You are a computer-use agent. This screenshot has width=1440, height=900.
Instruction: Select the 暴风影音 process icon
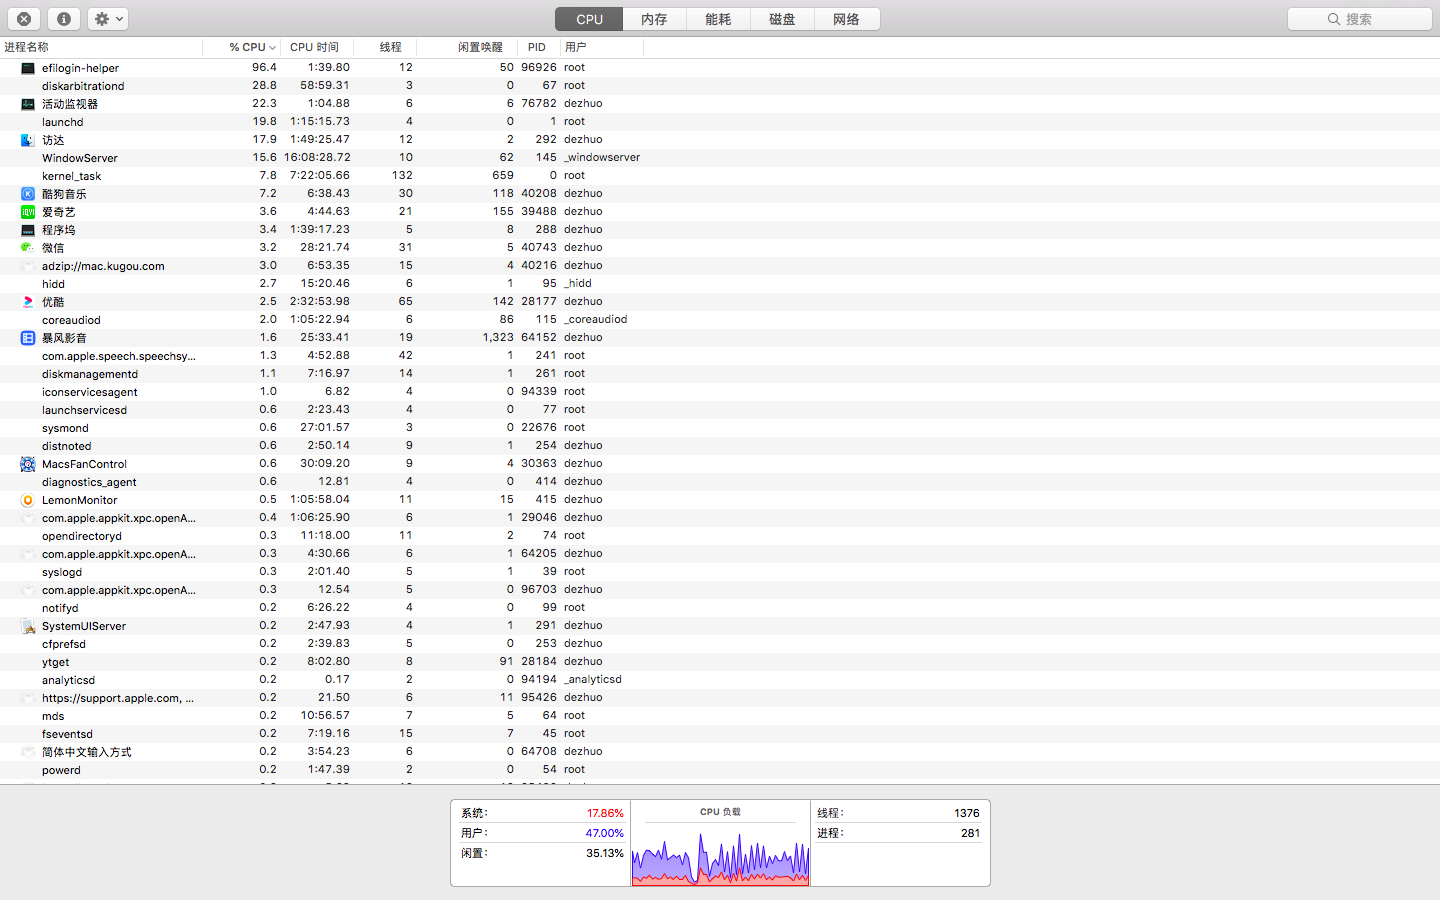28,338
